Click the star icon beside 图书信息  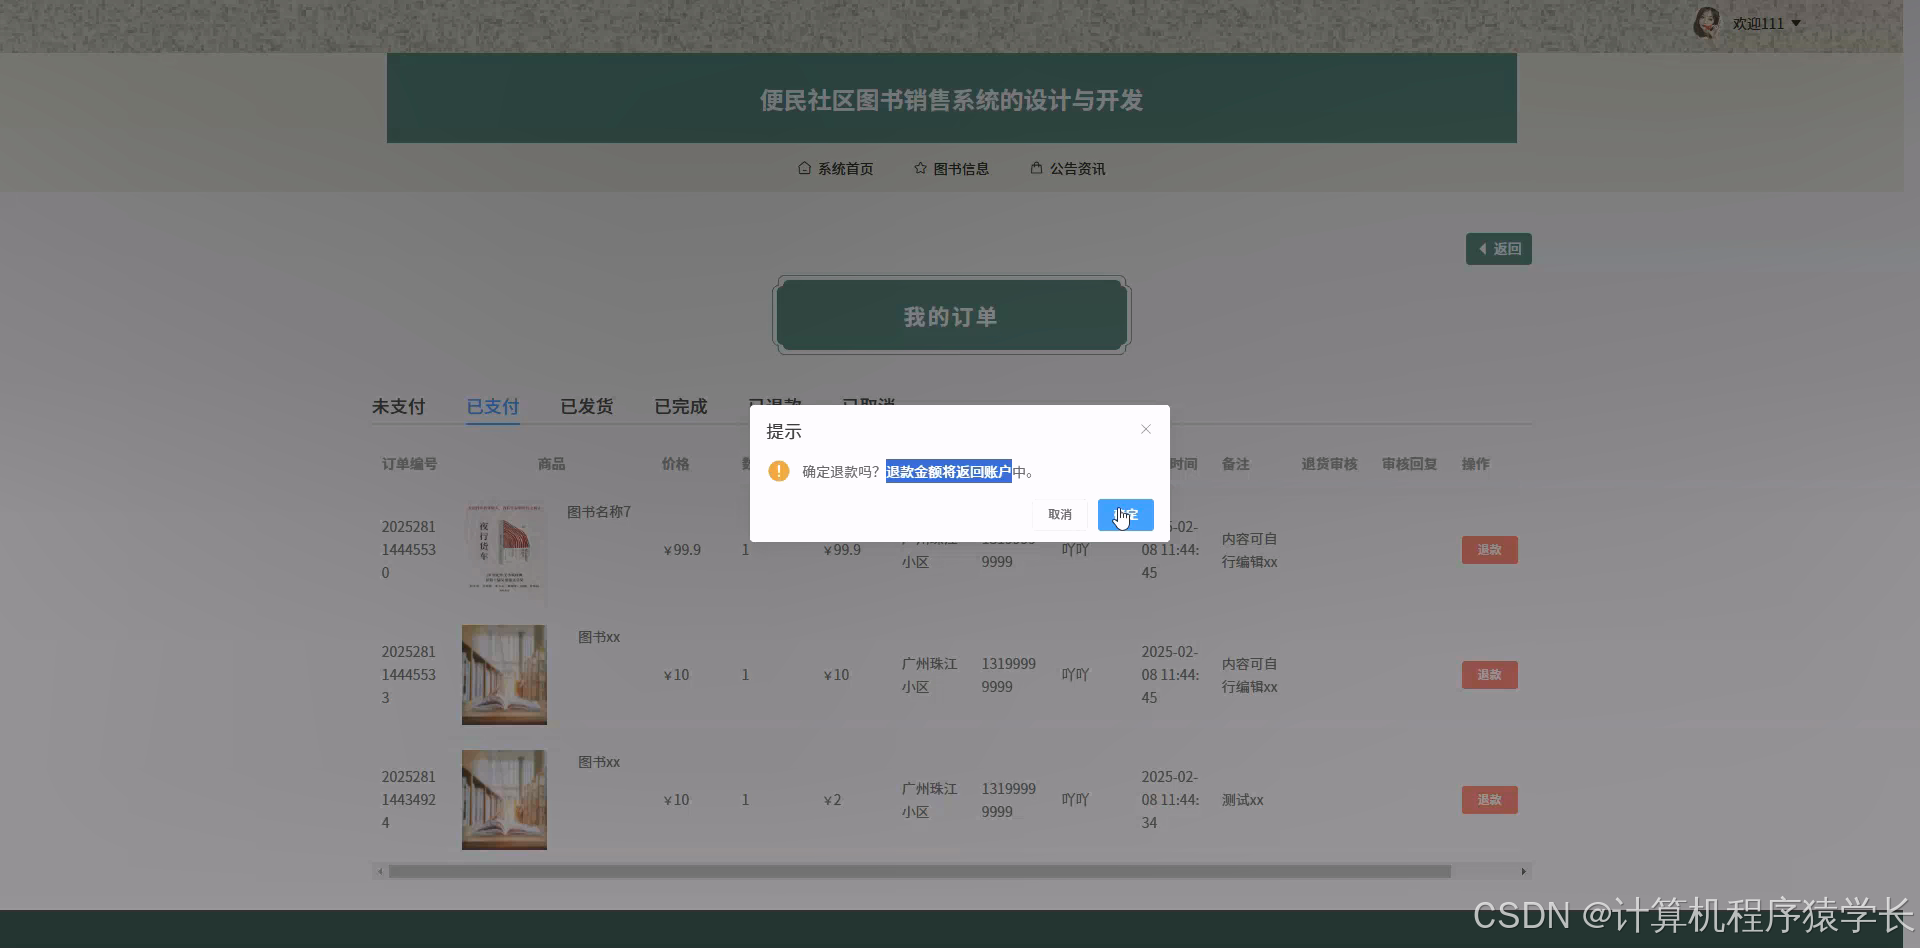tap(920, 168)
